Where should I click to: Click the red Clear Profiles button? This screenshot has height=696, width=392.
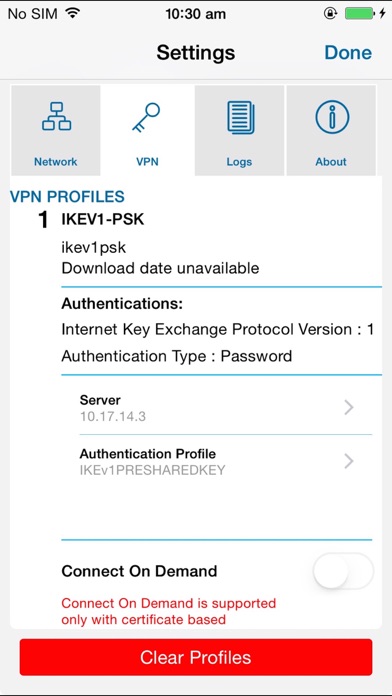(196, 657)
